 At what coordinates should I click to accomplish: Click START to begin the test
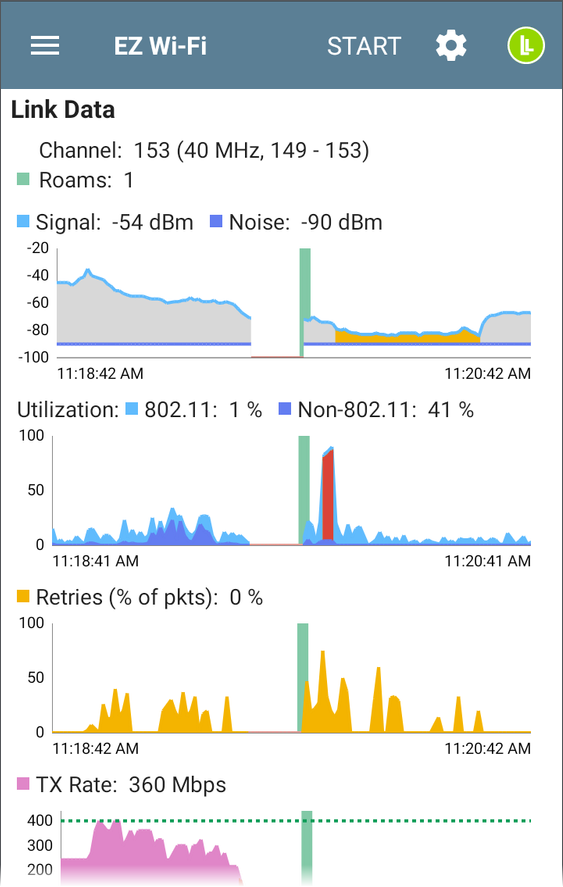point(364,46)
